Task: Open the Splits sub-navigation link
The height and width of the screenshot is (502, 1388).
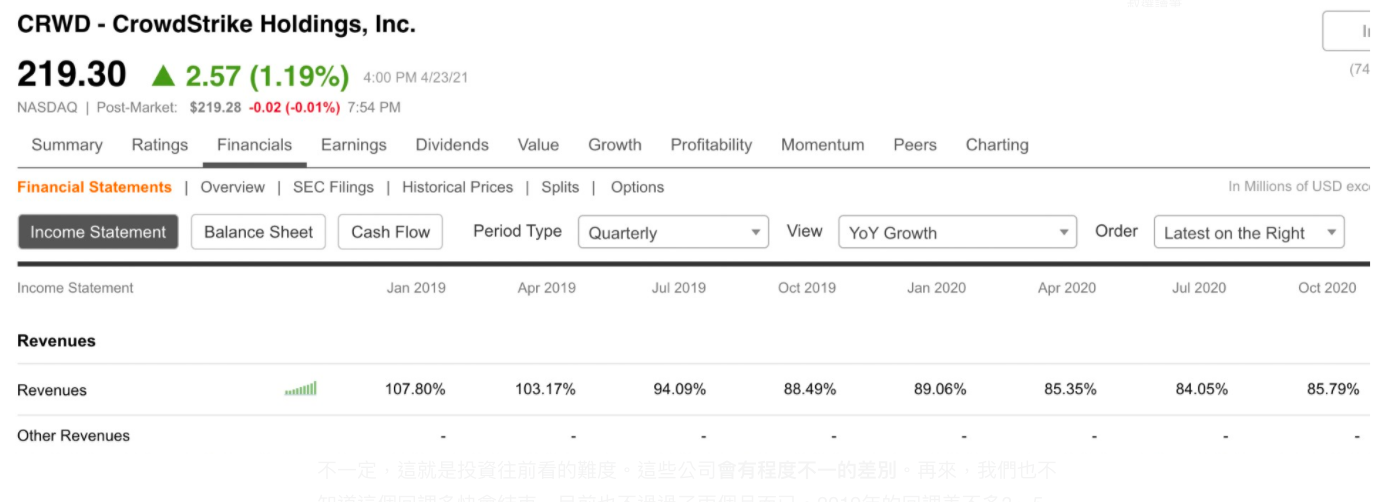Action: (560, 187)
